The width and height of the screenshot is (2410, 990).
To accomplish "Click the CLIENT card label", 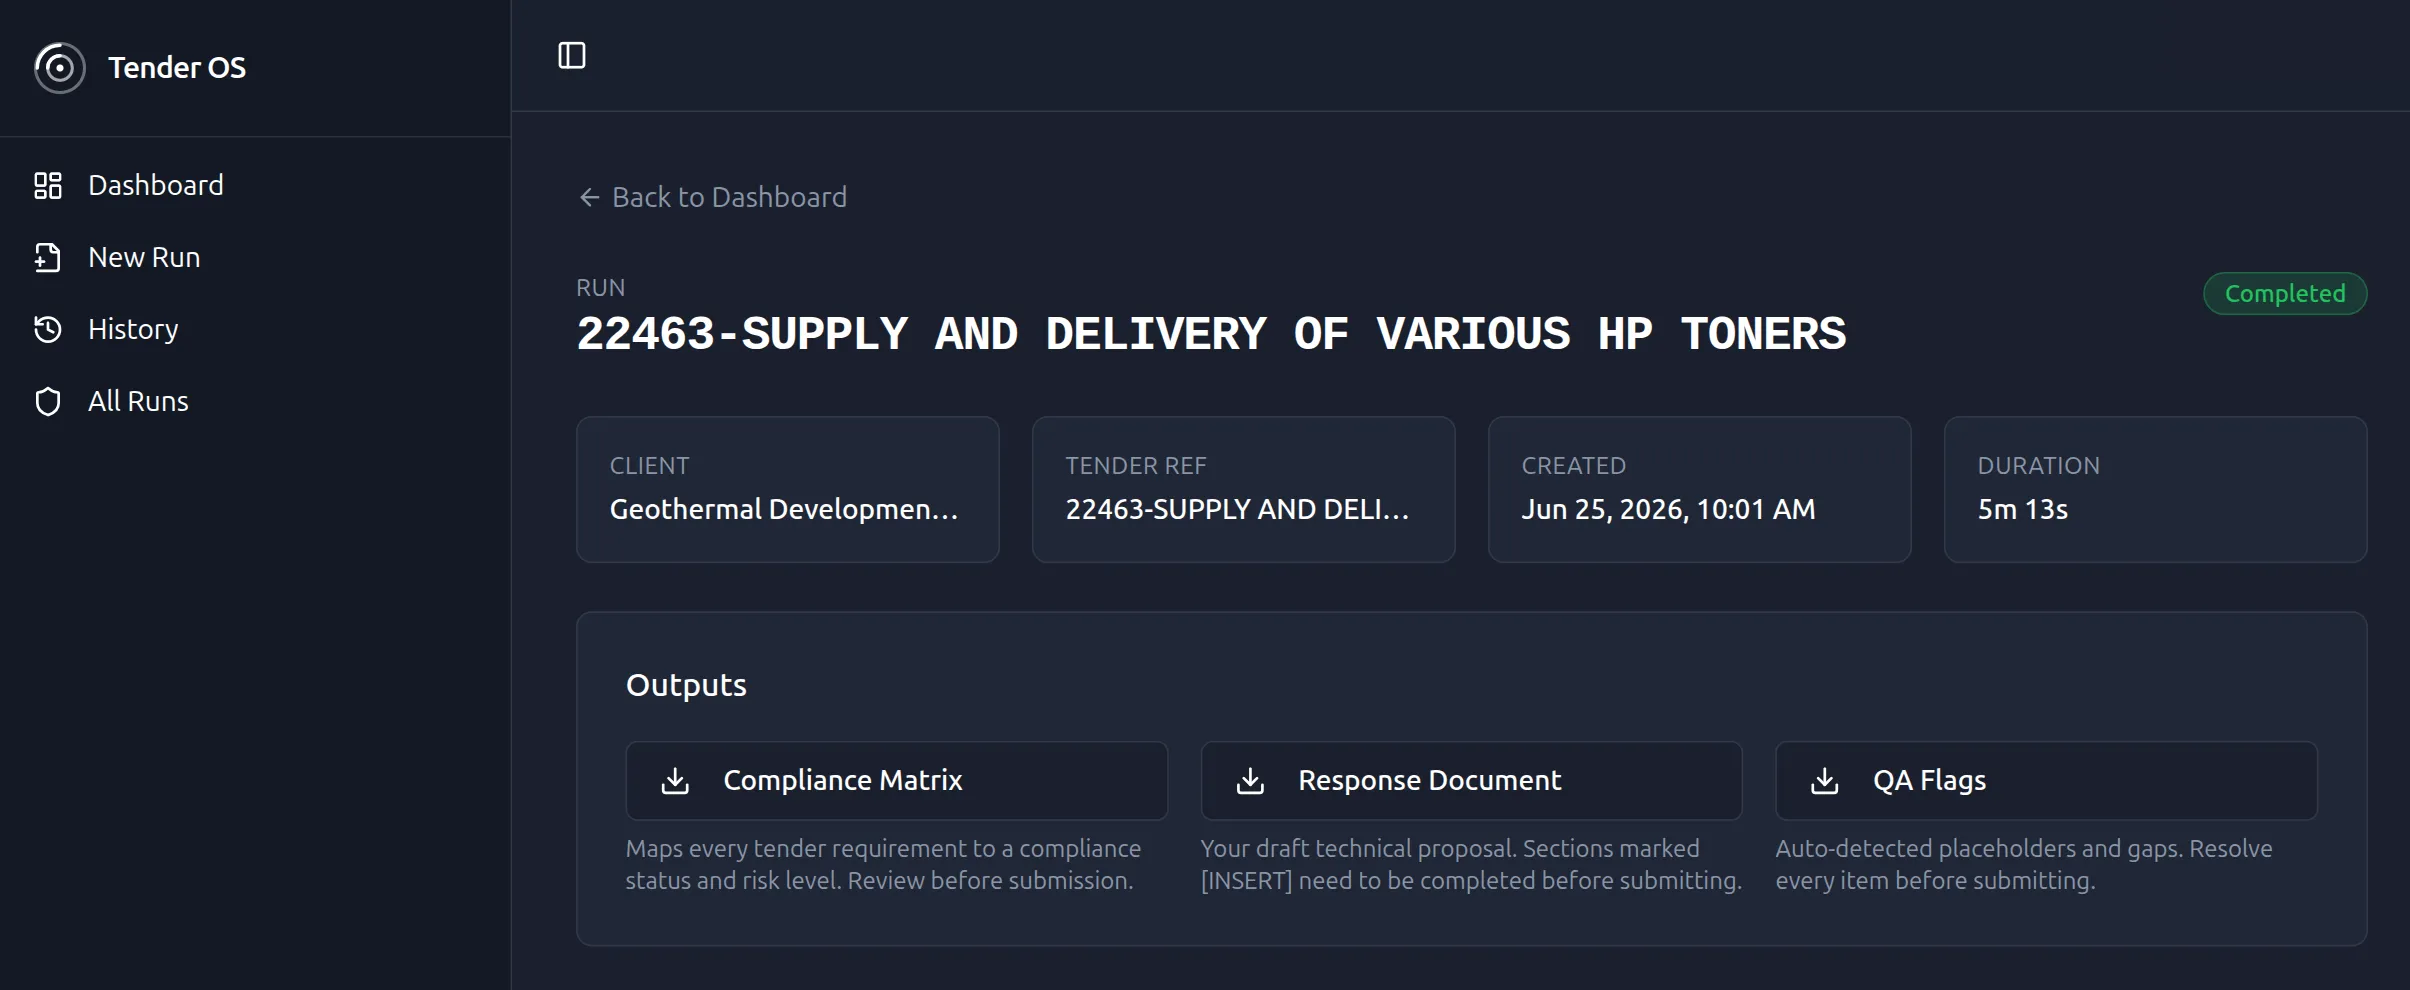I will click(650, 466).
